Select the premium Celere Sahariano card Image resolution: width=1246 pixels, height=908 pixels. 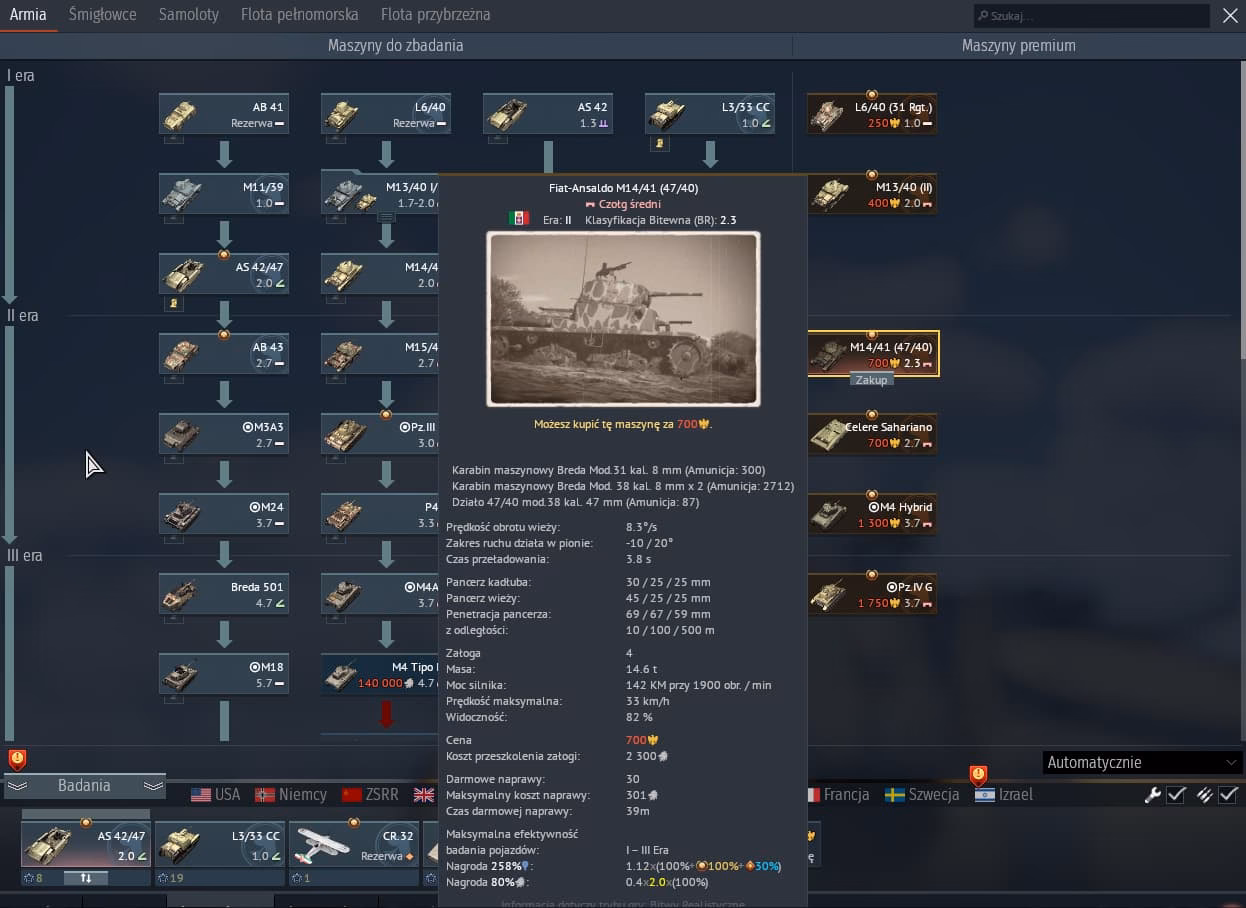point(872,433)
